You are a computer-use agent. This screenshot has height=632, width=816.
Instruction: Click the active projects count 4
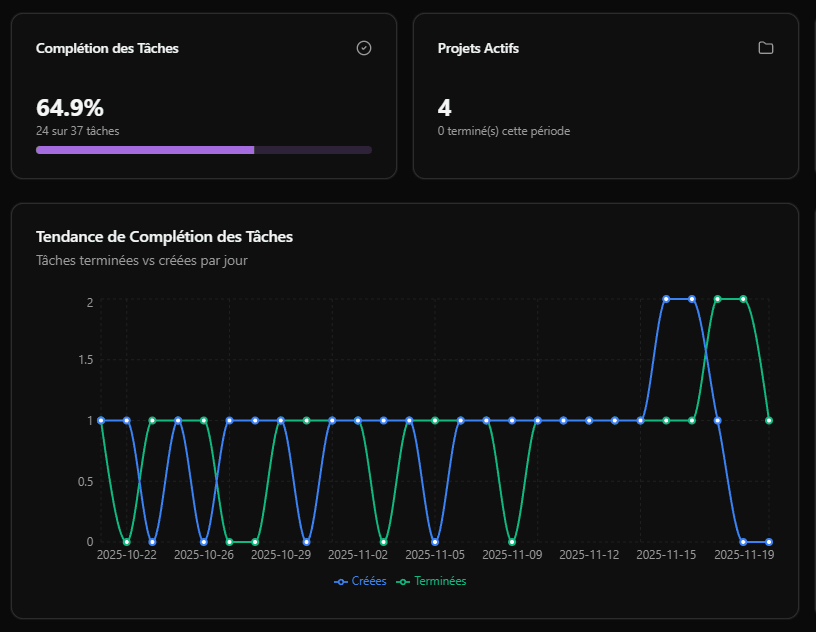[x=445, y=108]
